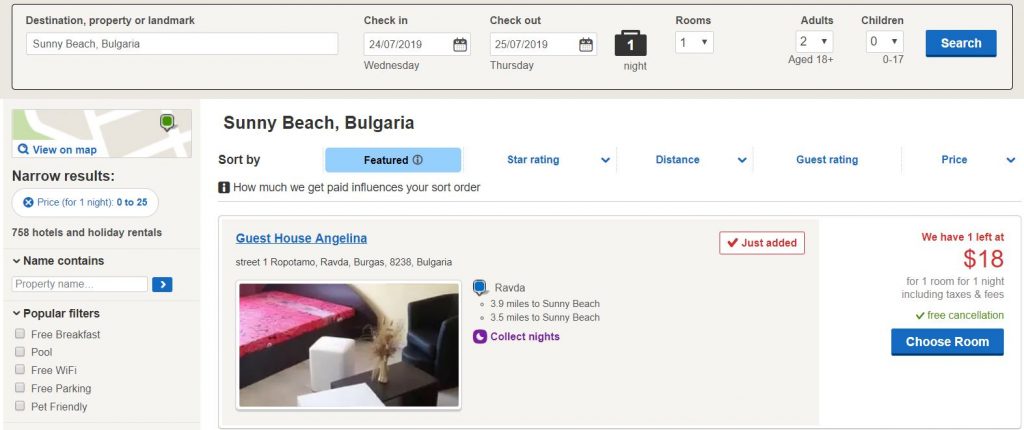Open the Children count dropdown
1024x430 pixels.
pos(884,42)
